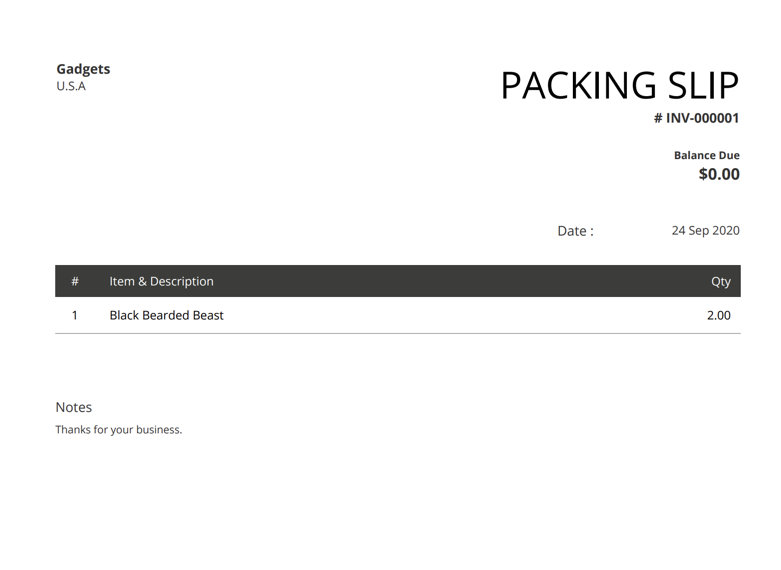Click the Date label
This screenshot has width=781, height=570.
pos(572,231)
